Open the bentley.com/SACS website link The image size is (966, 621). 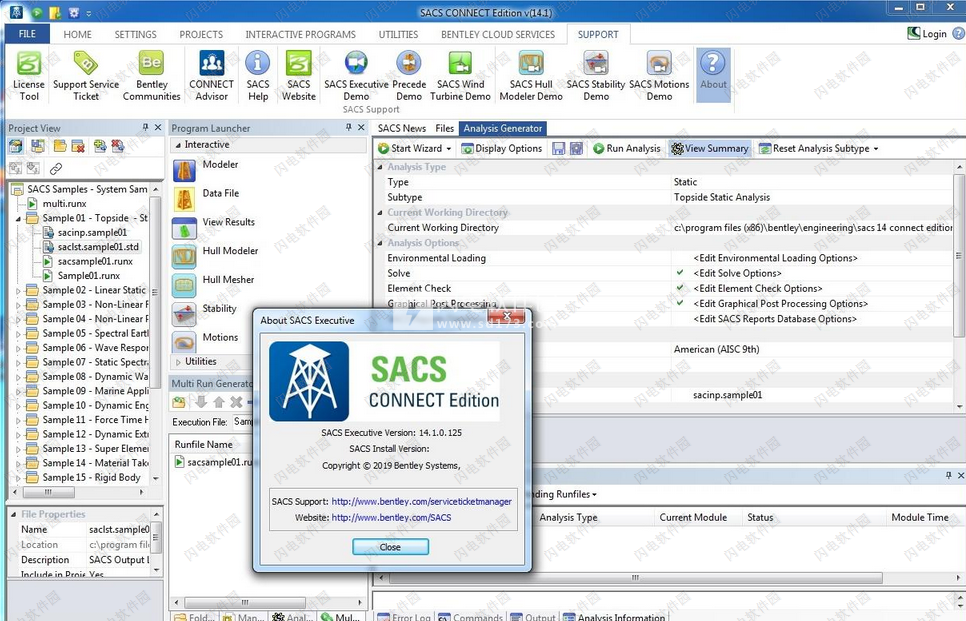click(x=391, y=518)
